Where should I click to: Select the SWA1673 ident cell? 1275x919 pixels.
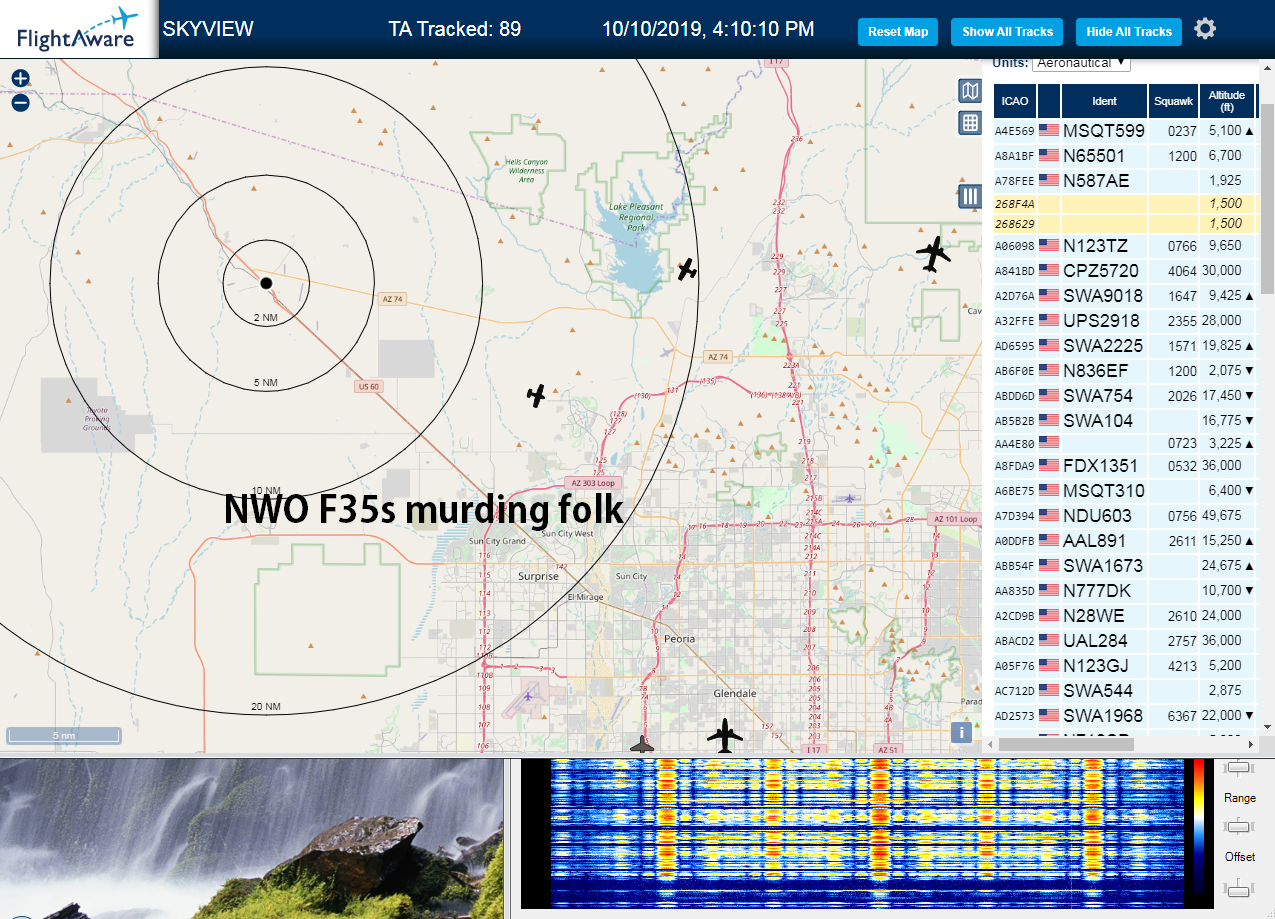(1104, 565)
